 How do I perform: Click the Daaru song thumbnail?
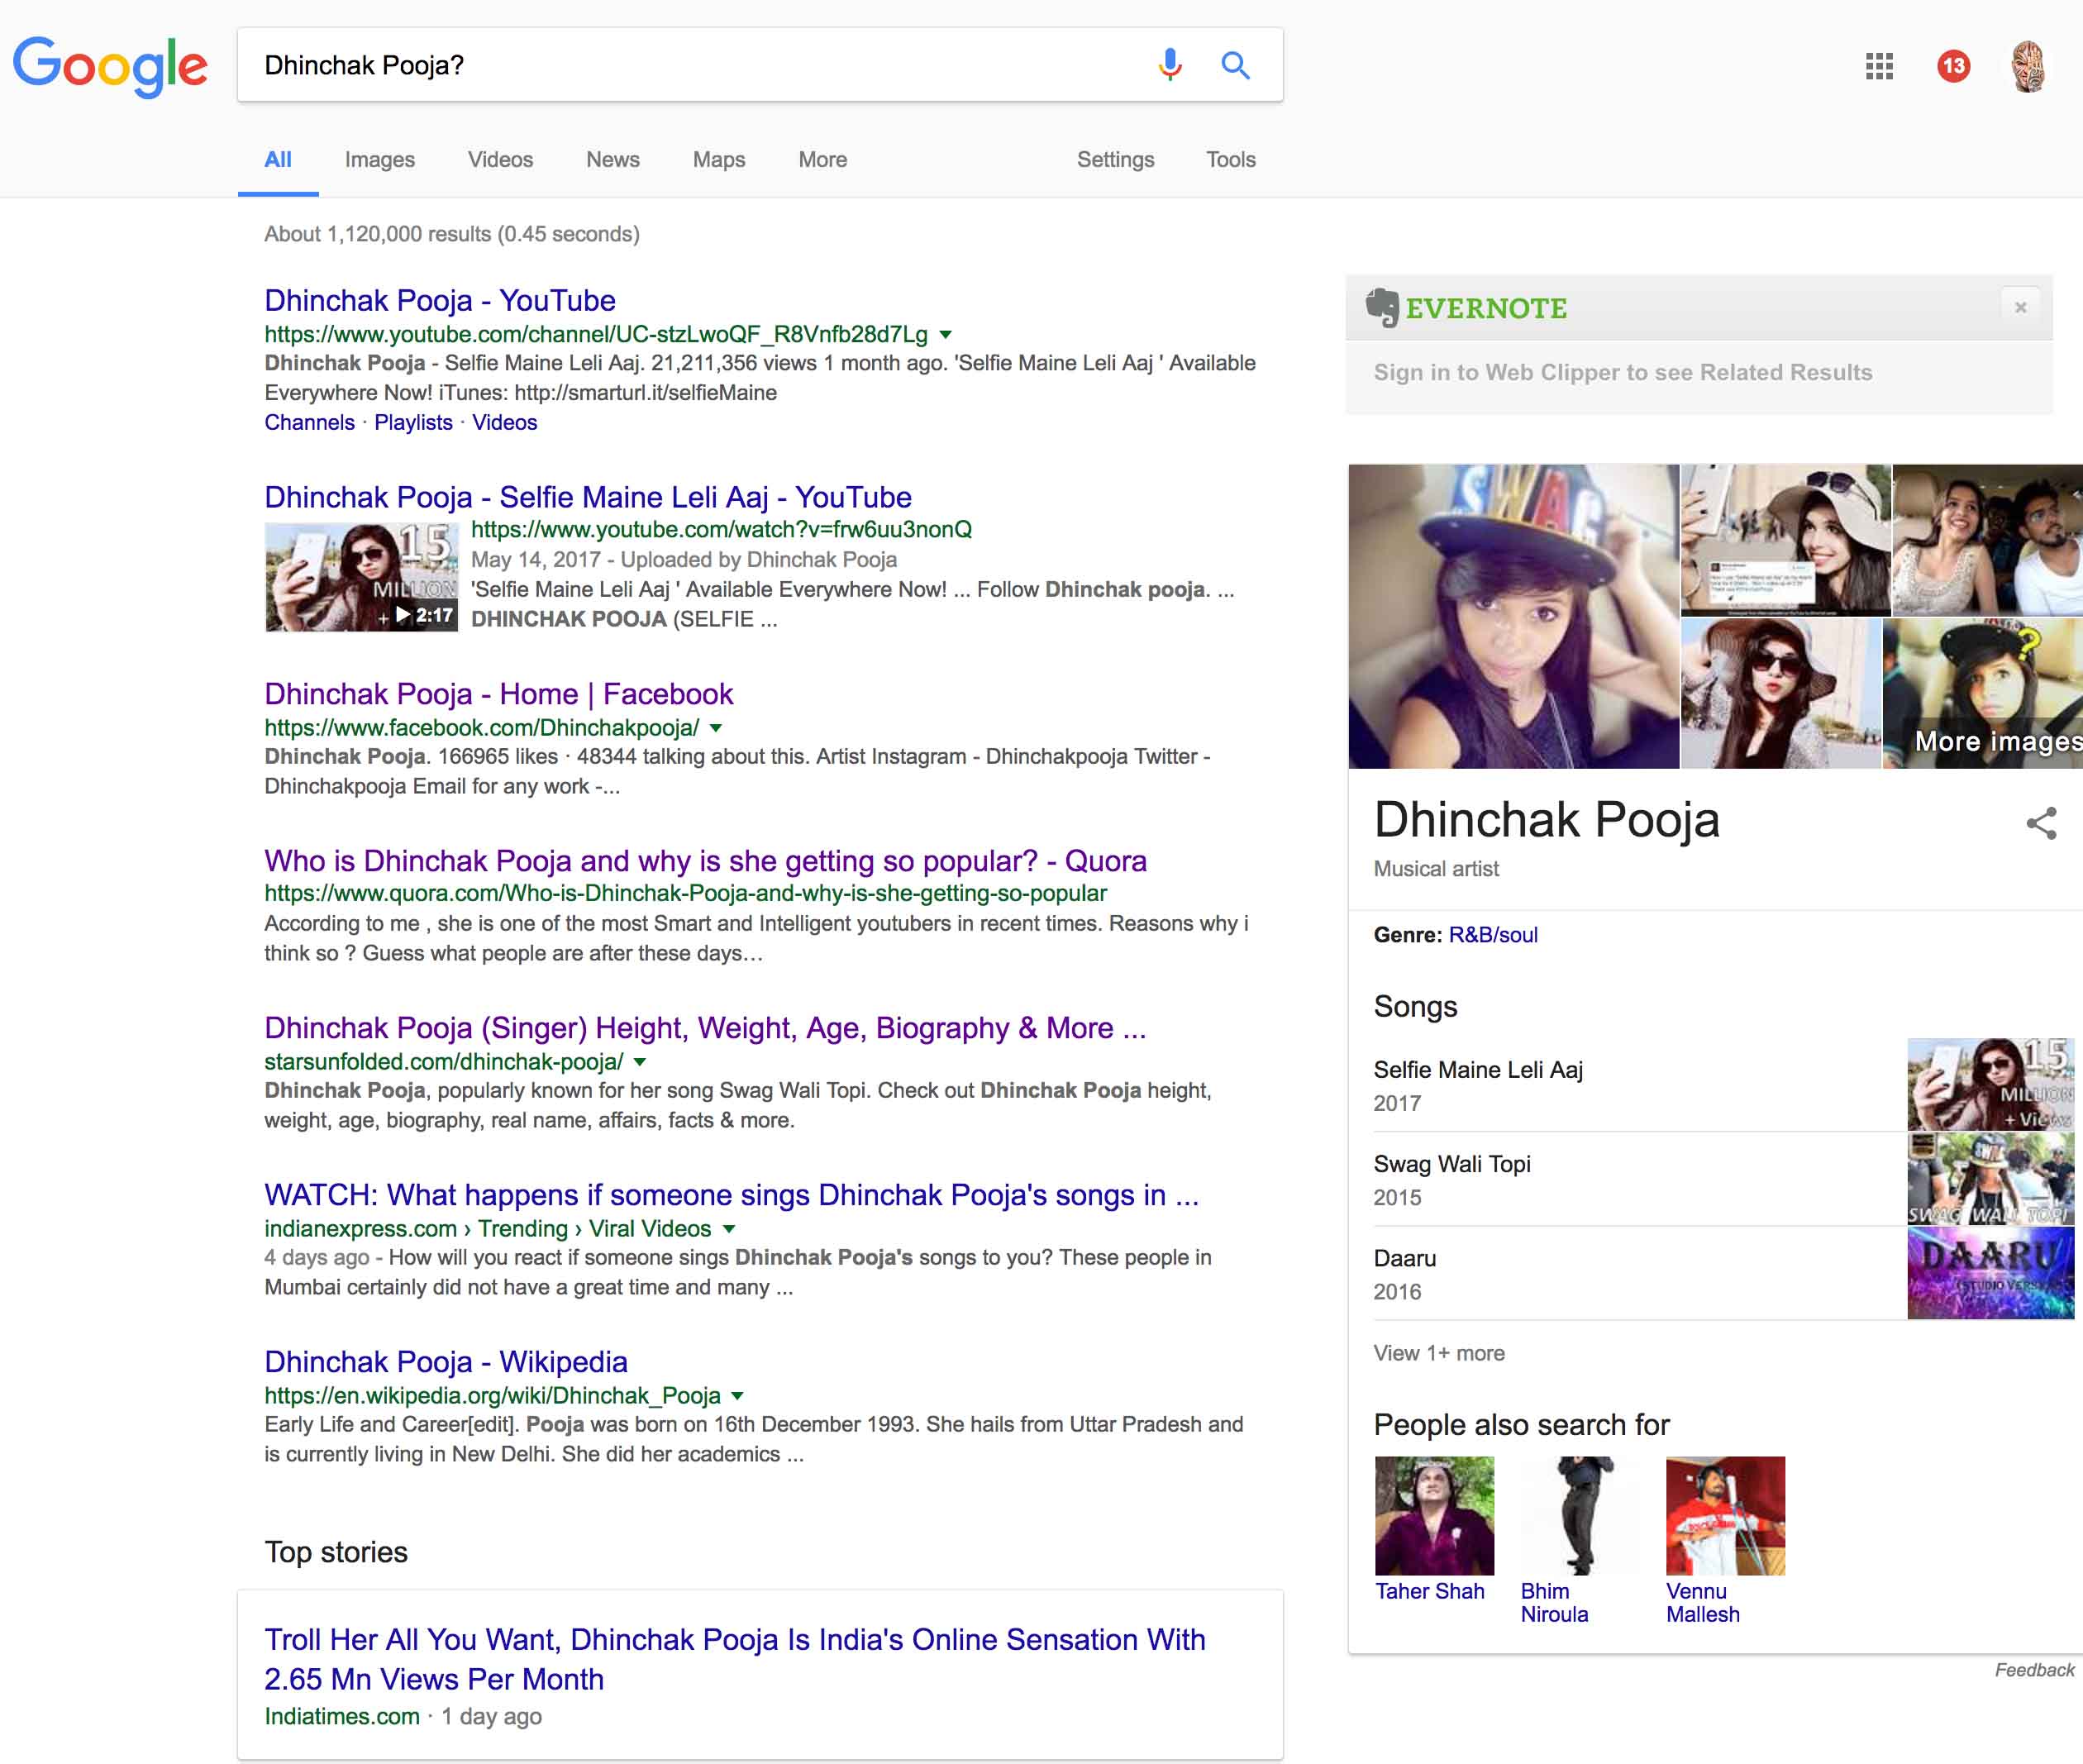click(1990, 1273)
